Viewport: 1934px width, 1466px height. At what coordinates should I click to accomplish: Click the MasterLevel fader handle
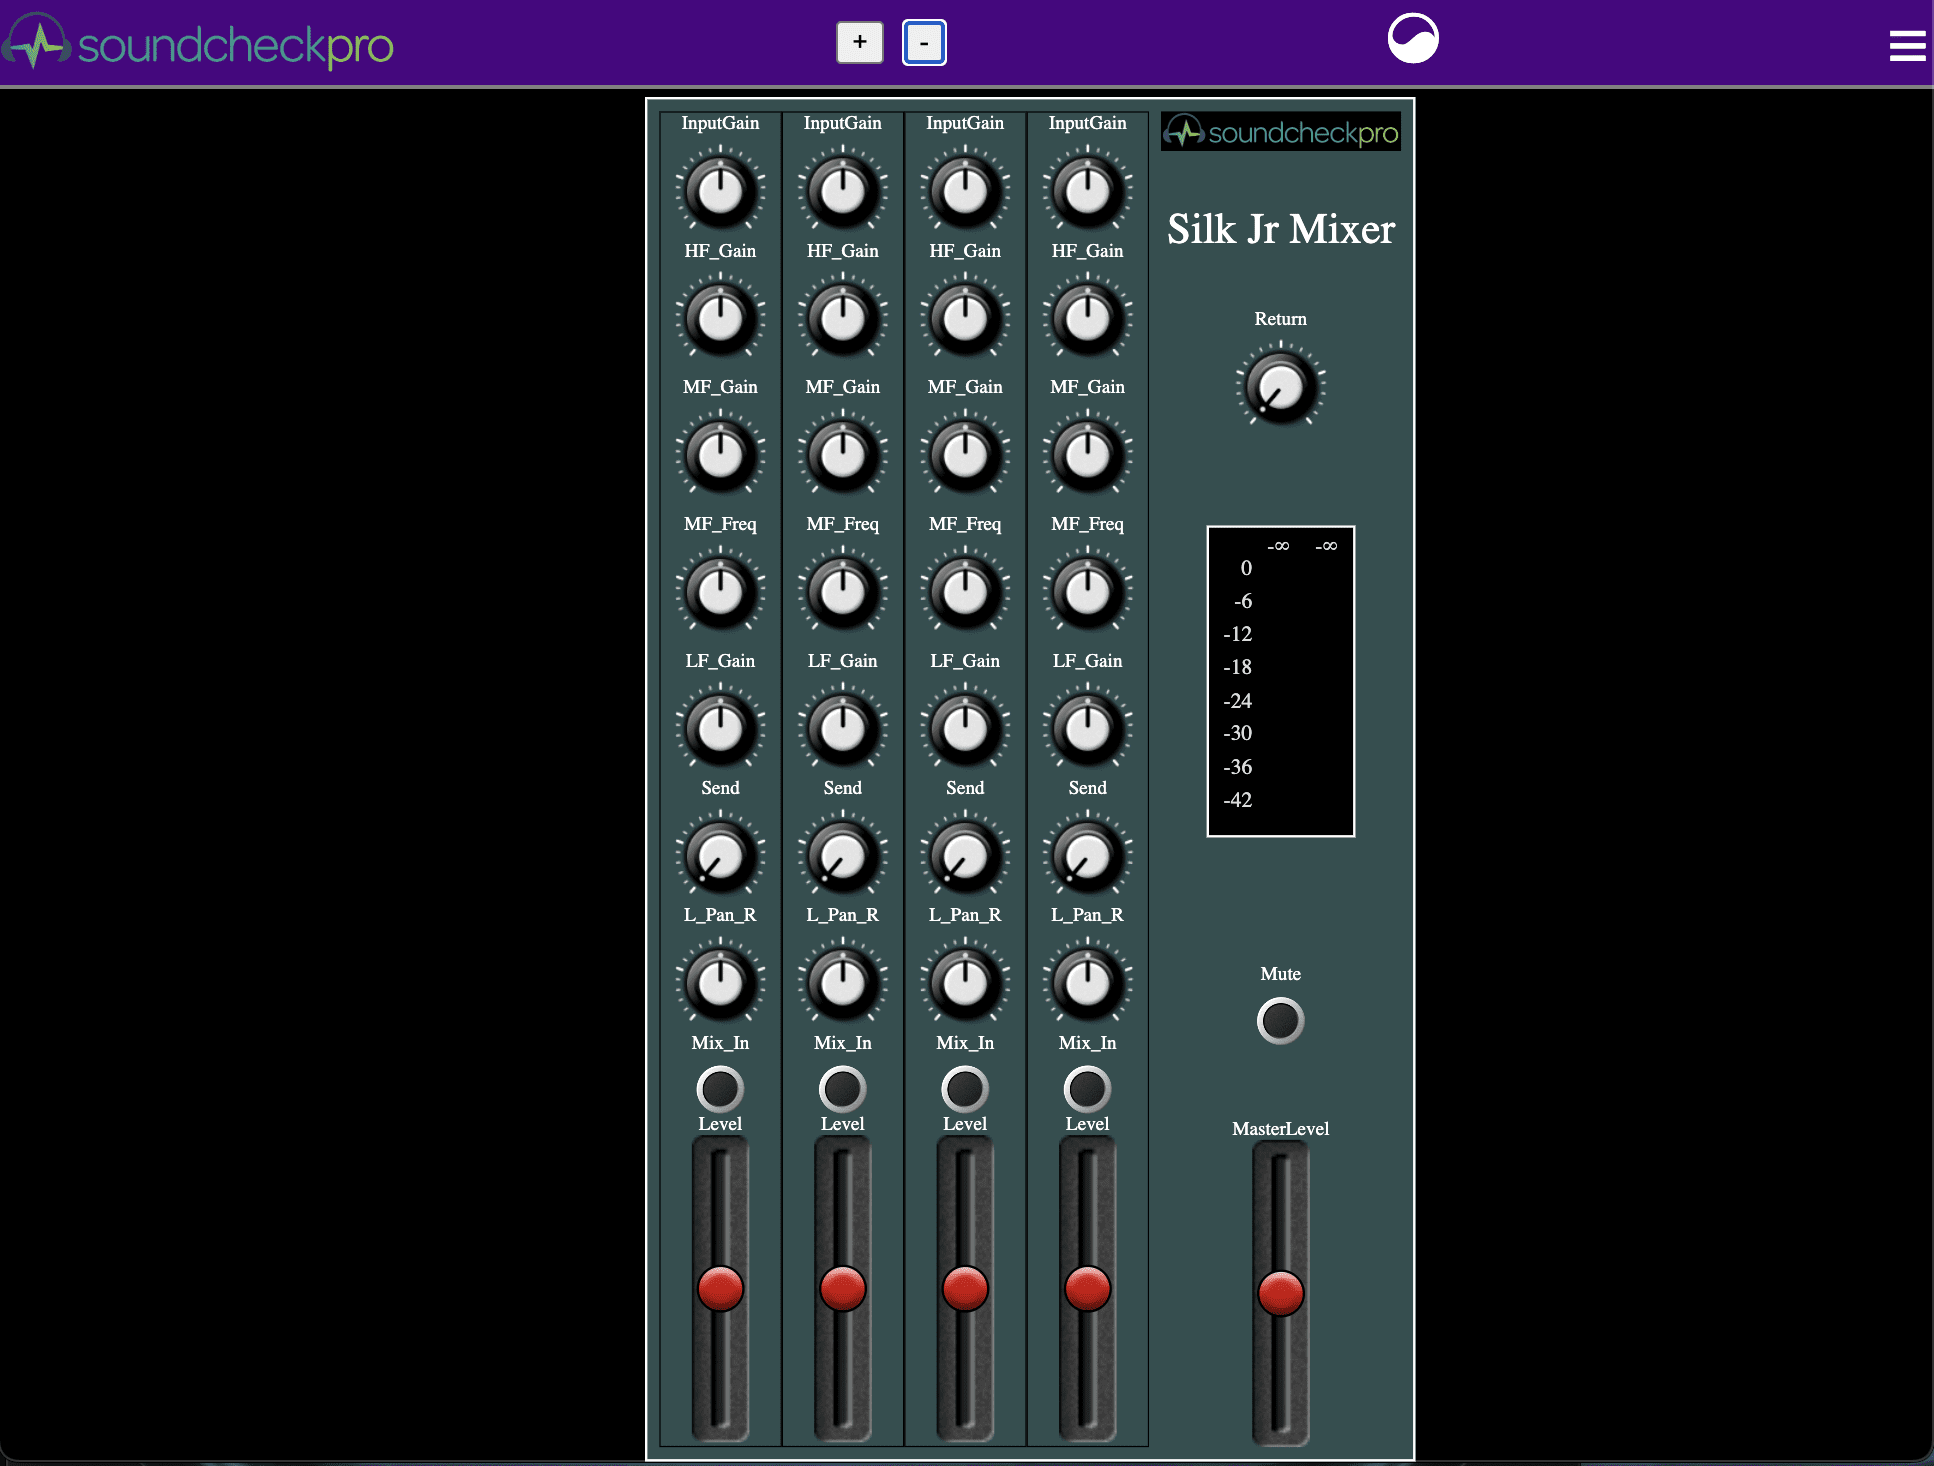pos(1280,1293)
